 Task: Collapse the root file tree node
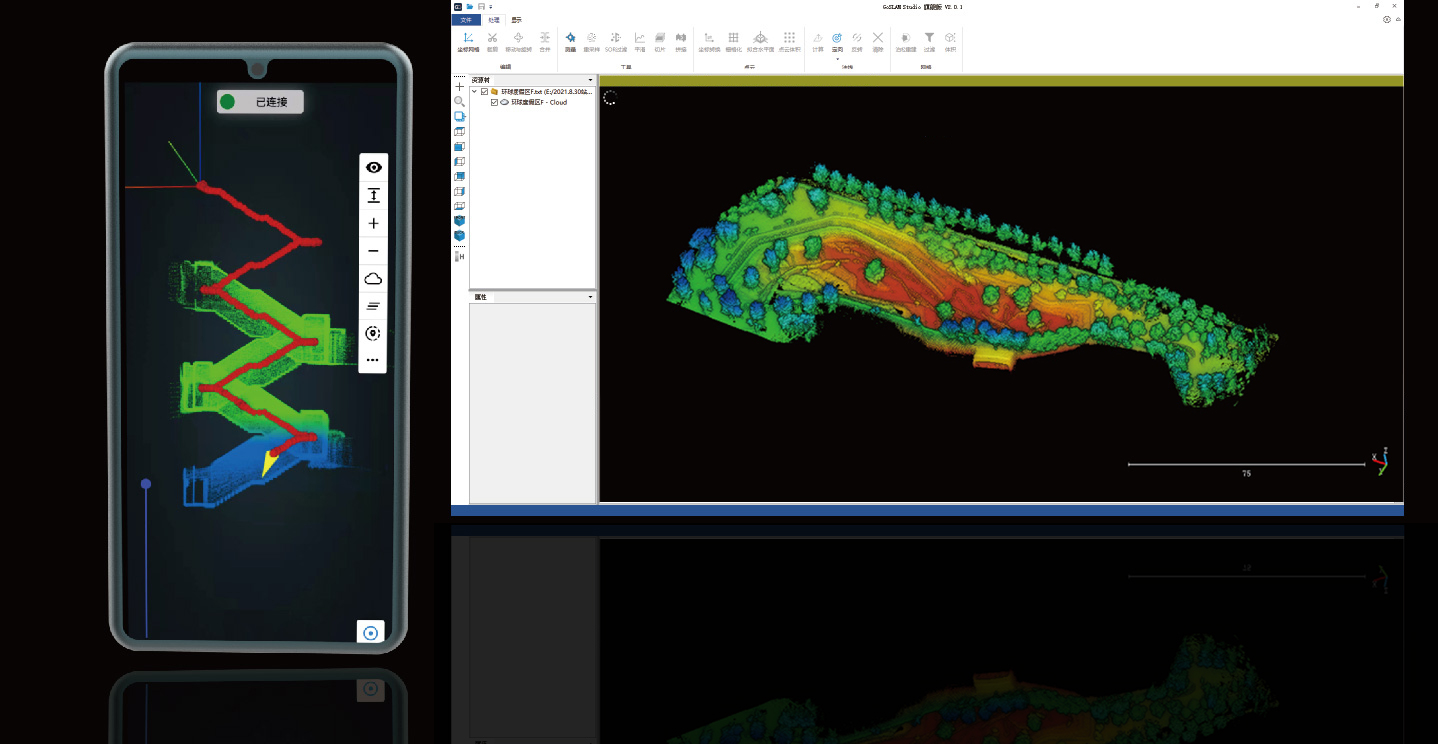475,91
